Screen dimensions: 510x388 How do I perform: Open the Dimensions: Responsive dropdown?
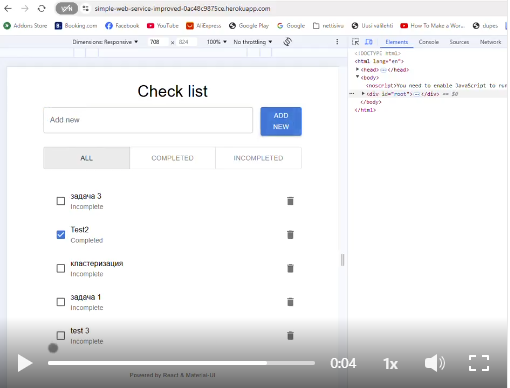click(x=105, y=42)
